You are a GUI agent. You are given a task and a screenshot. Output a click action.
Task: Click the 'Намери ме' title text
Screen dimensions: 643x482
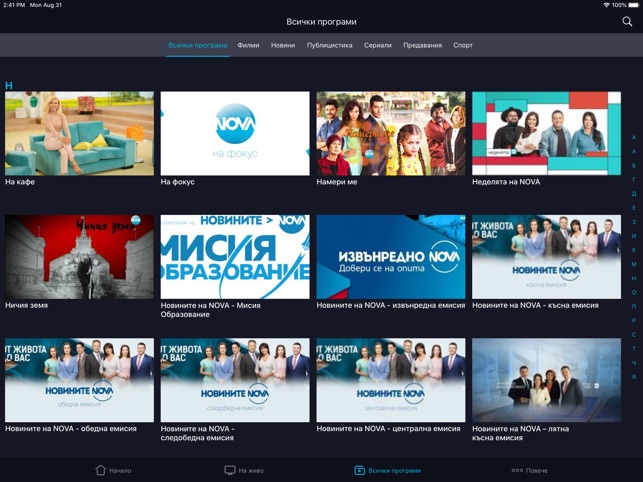click(x=337, y=182)
